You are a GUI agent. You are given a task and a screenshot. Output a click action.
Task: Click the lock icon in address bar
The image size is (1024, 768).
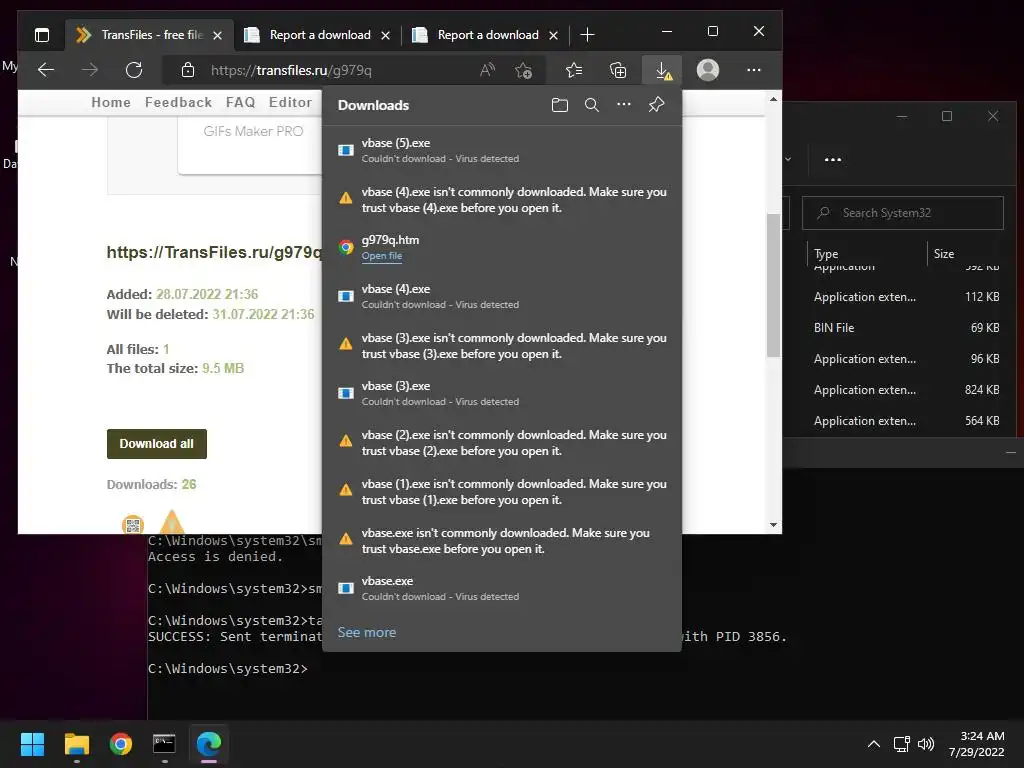click(187, 70)
